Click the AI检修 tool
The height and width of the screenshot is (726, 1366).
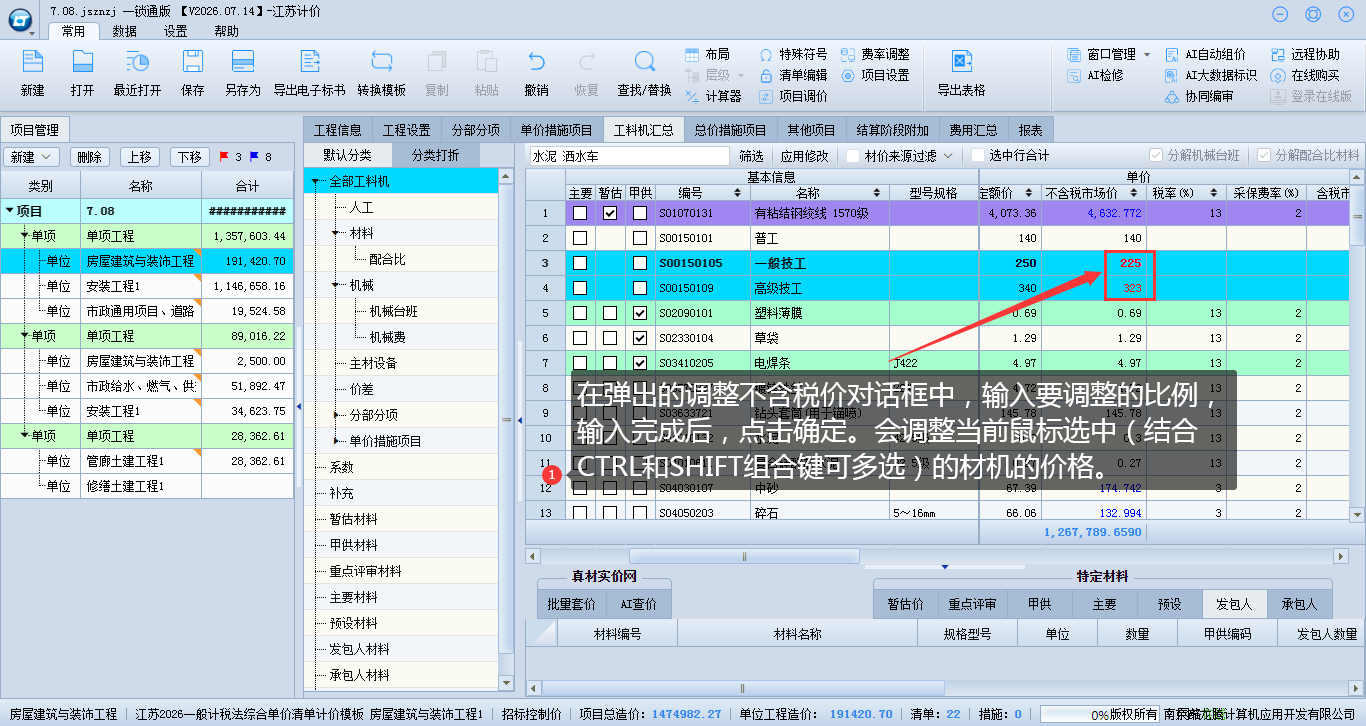click(1095, 75)
